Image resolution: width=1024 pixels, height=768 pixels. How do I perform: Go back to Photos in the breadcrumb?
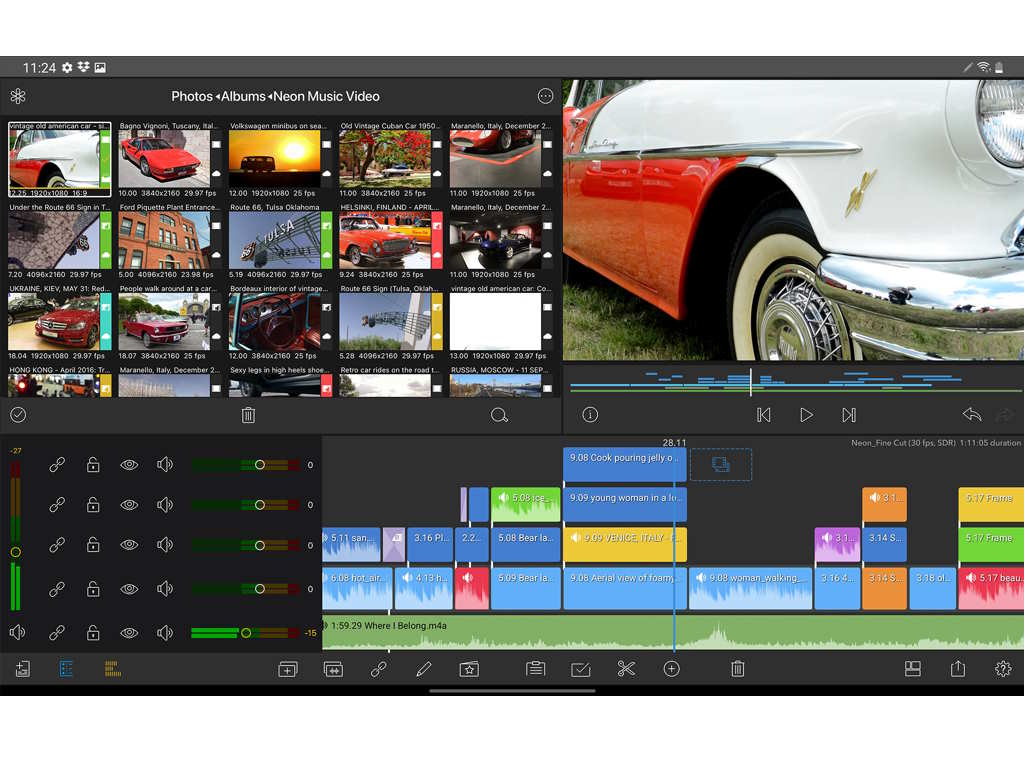click(192, 97)
